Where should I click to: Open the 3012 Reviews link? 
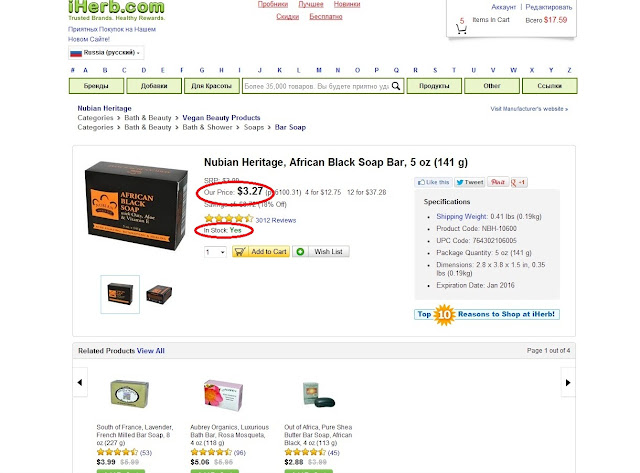pos(276,220)
